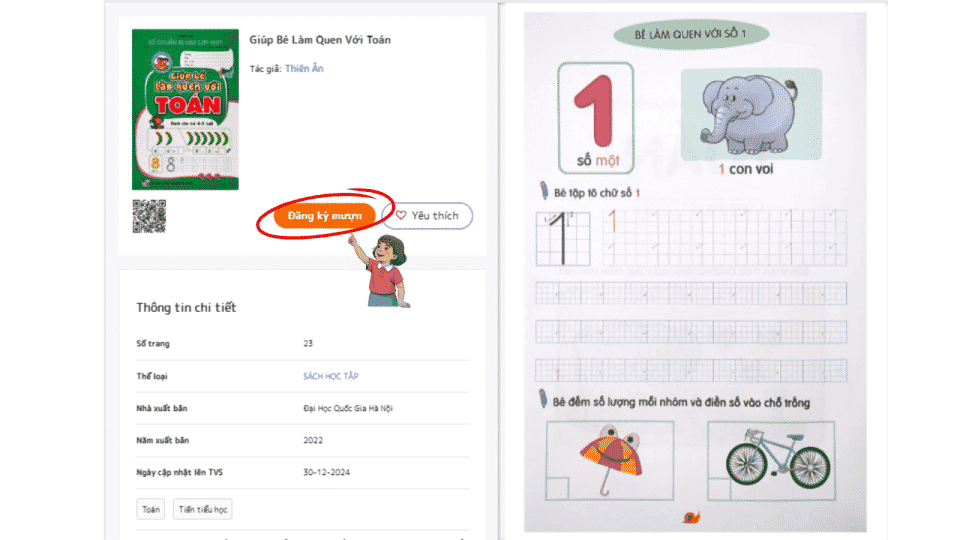This screenshot has height=540, width=960.
Task: Click the Thông tin chi tiết heading
Action: 186,307
